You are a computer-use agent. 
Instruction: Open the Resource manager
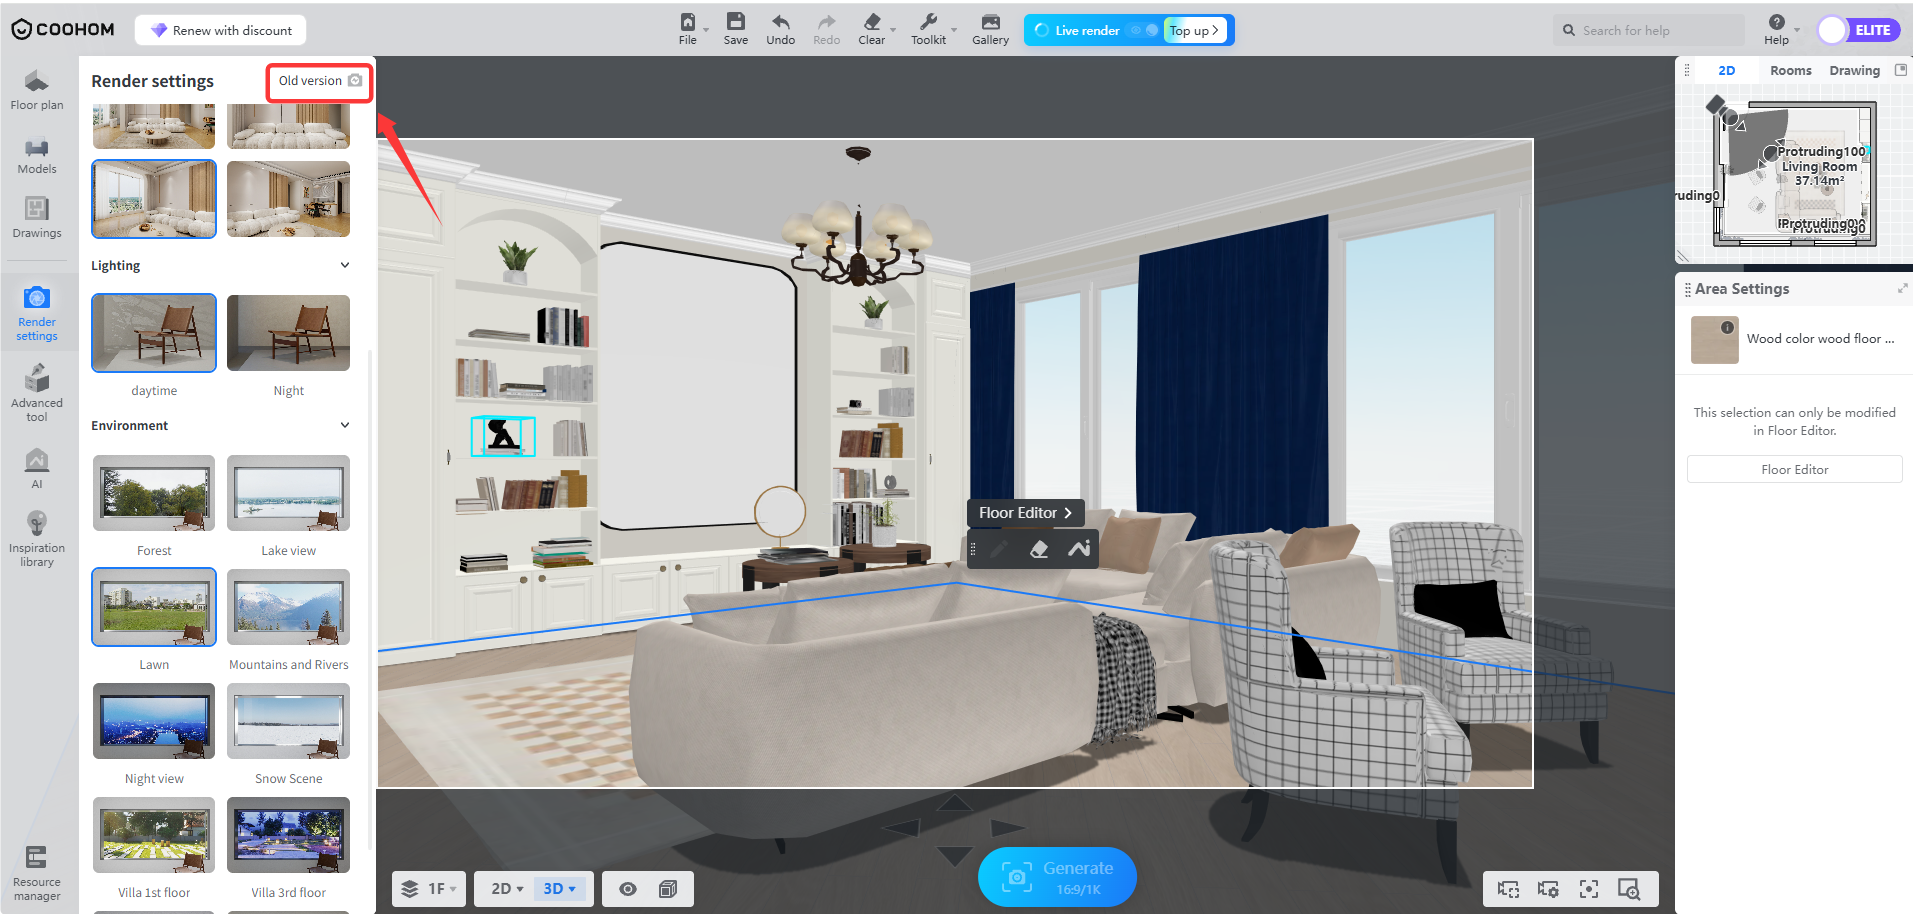[37, 873]
